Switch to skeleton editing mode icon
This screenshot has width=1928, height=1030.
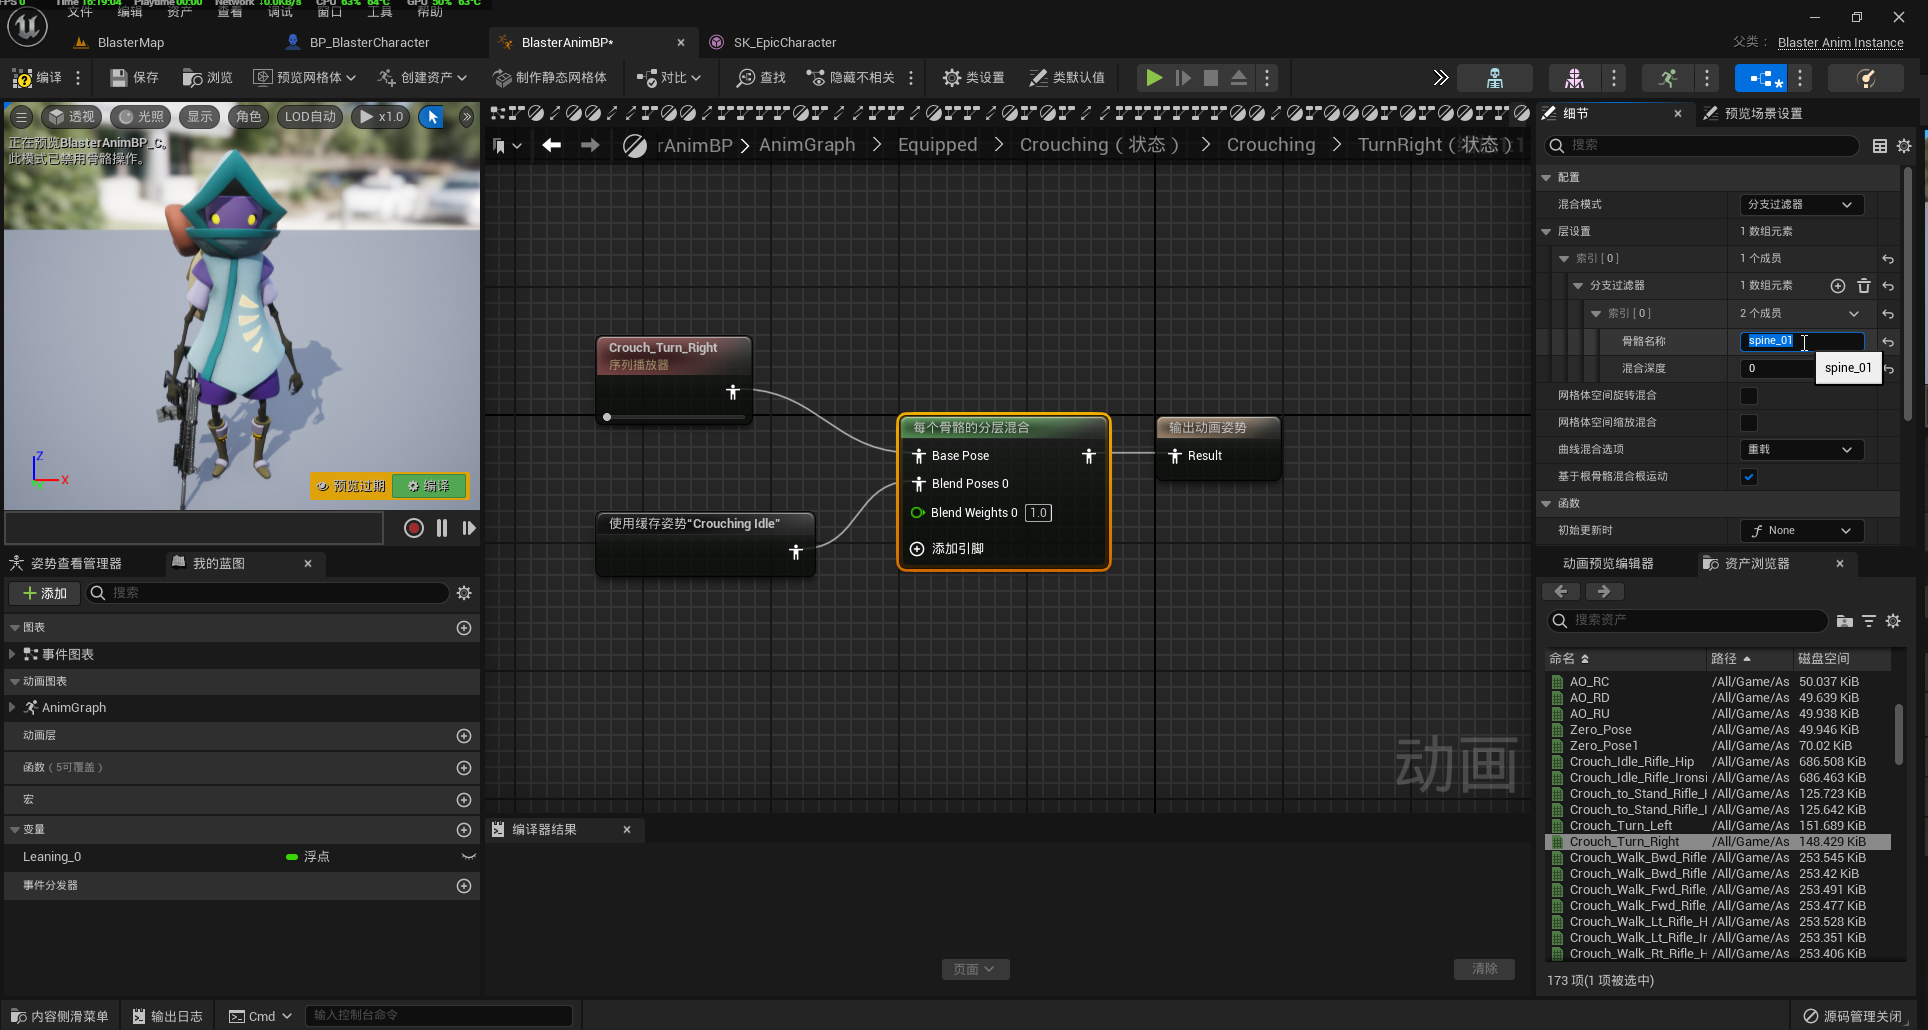1495,78
